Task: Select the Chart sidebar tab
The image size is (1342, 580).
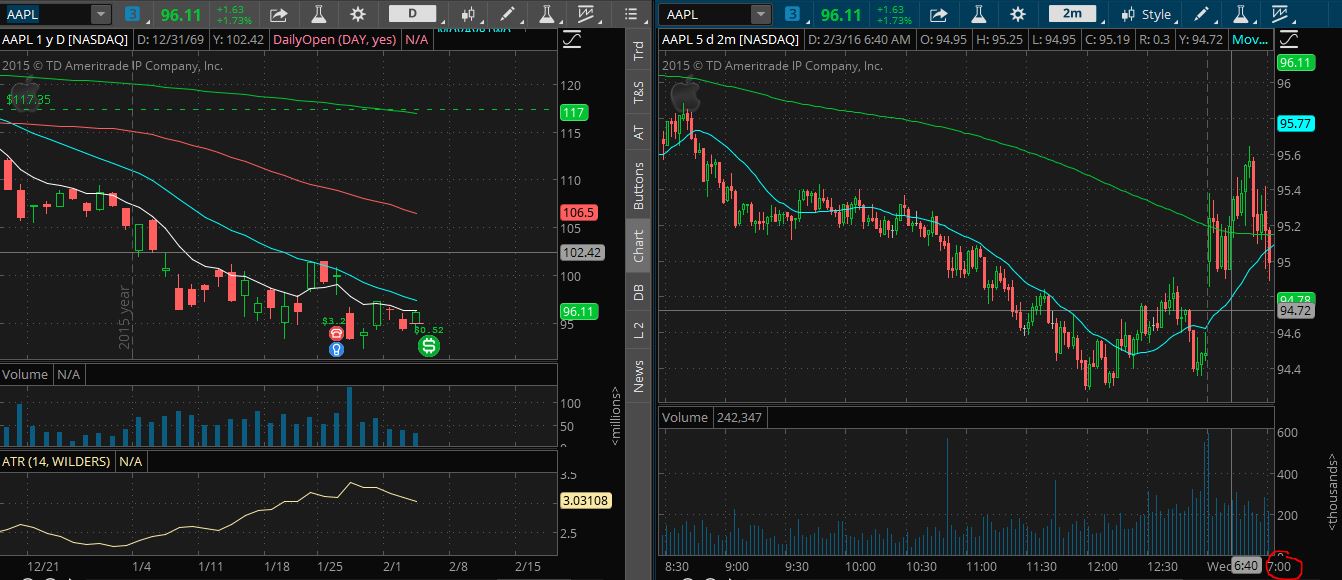Action: click(x=639, y=246)
